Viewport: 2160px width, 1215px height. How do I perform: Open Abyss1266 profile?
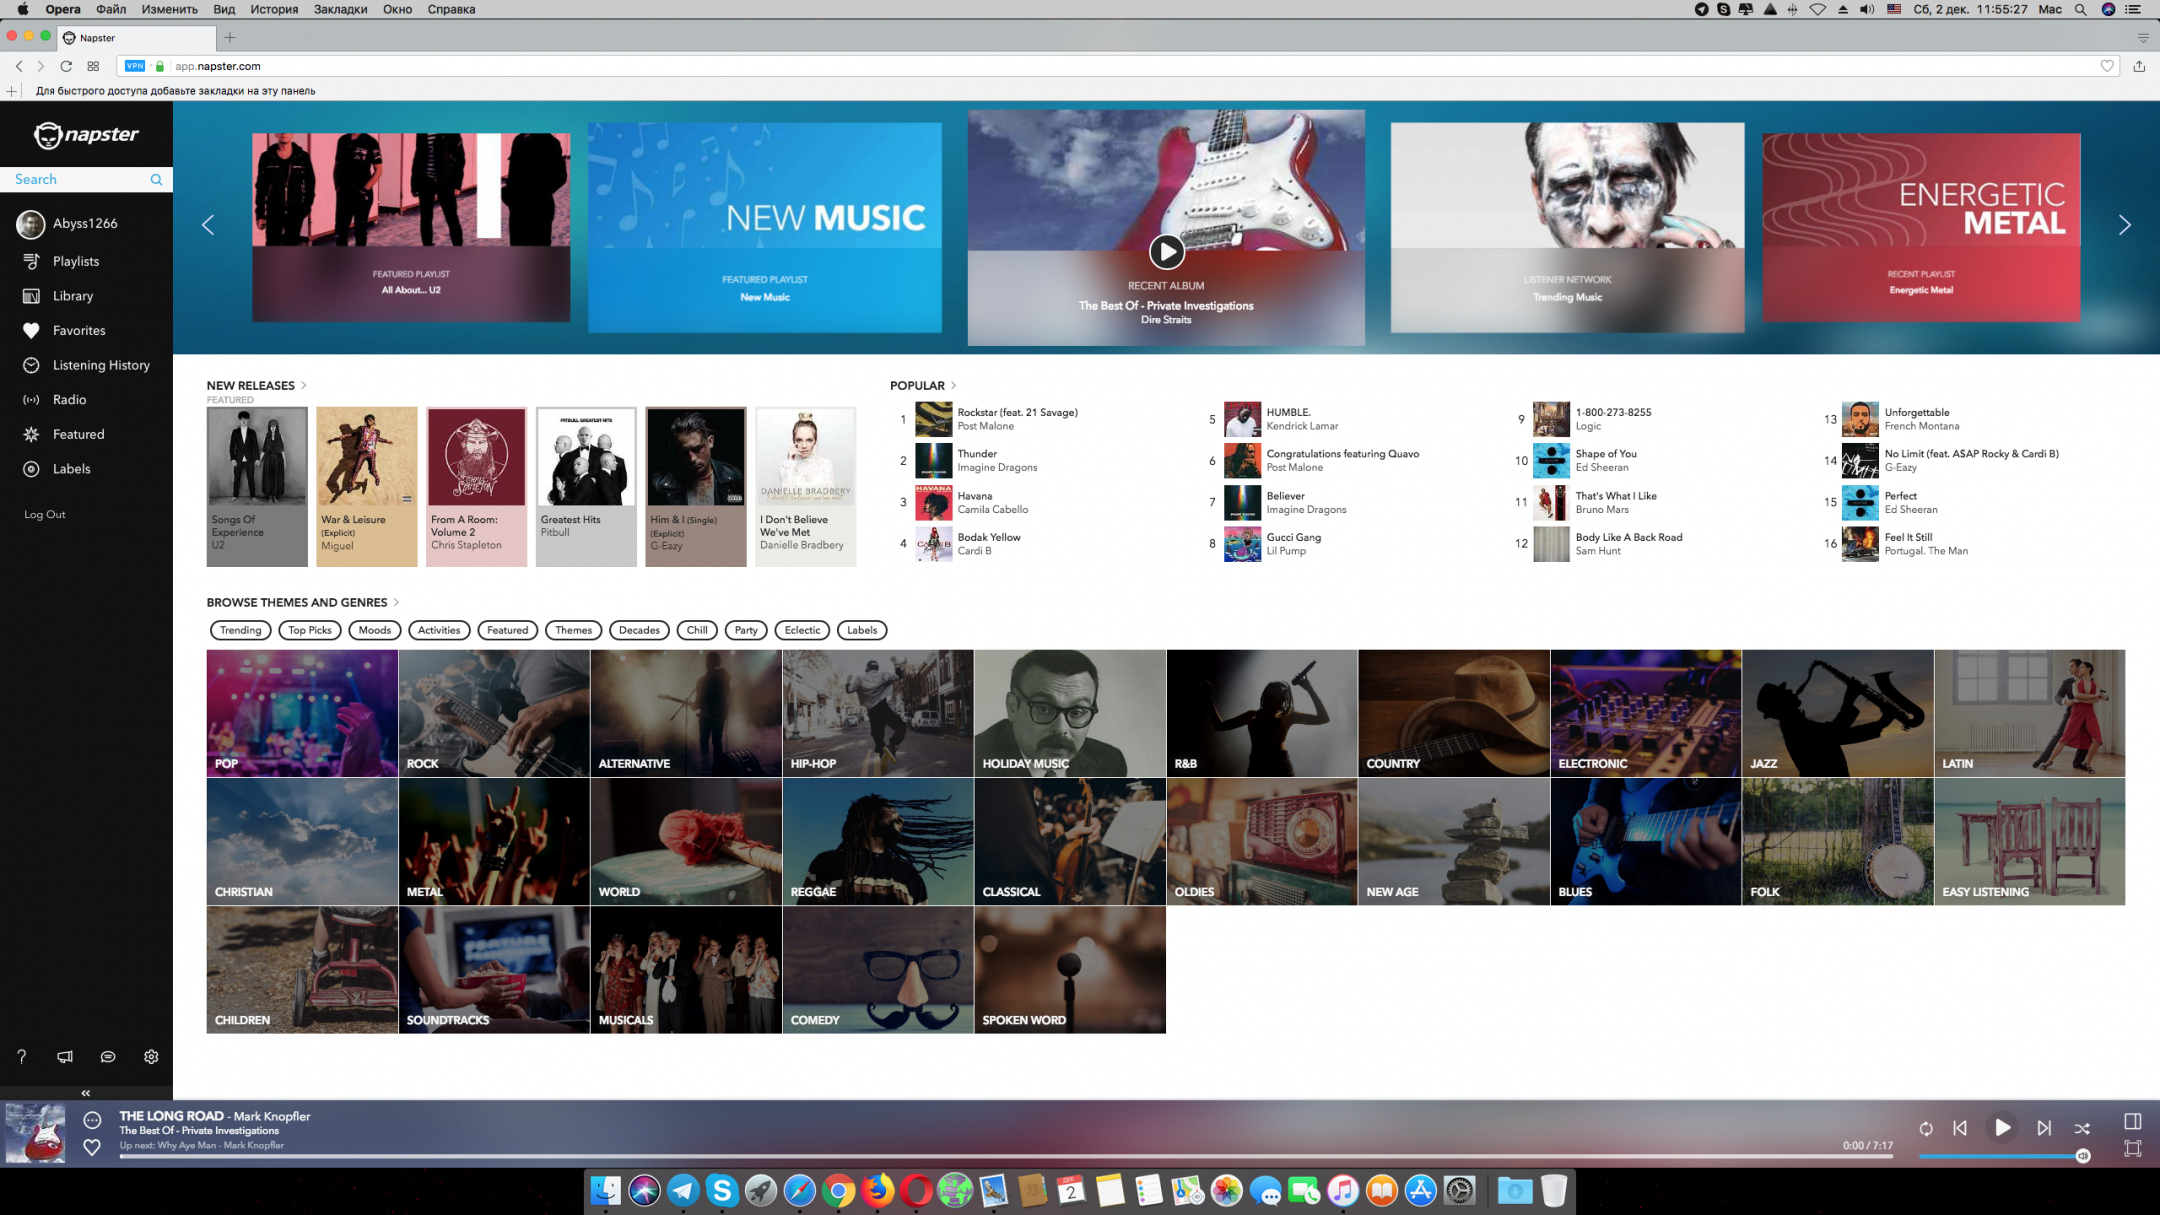point(67,224)
